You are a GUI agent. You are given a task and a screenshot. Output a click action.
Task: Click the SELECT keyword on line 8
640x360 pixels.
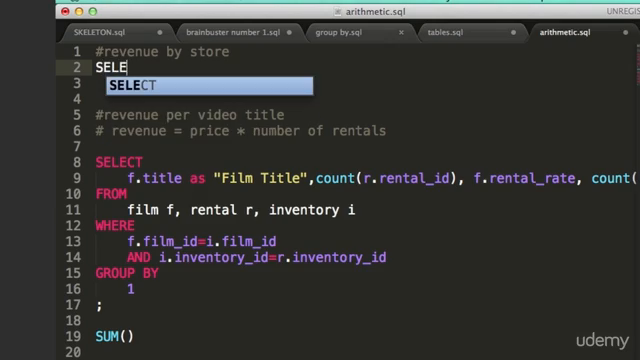click(x=119, y=162)
